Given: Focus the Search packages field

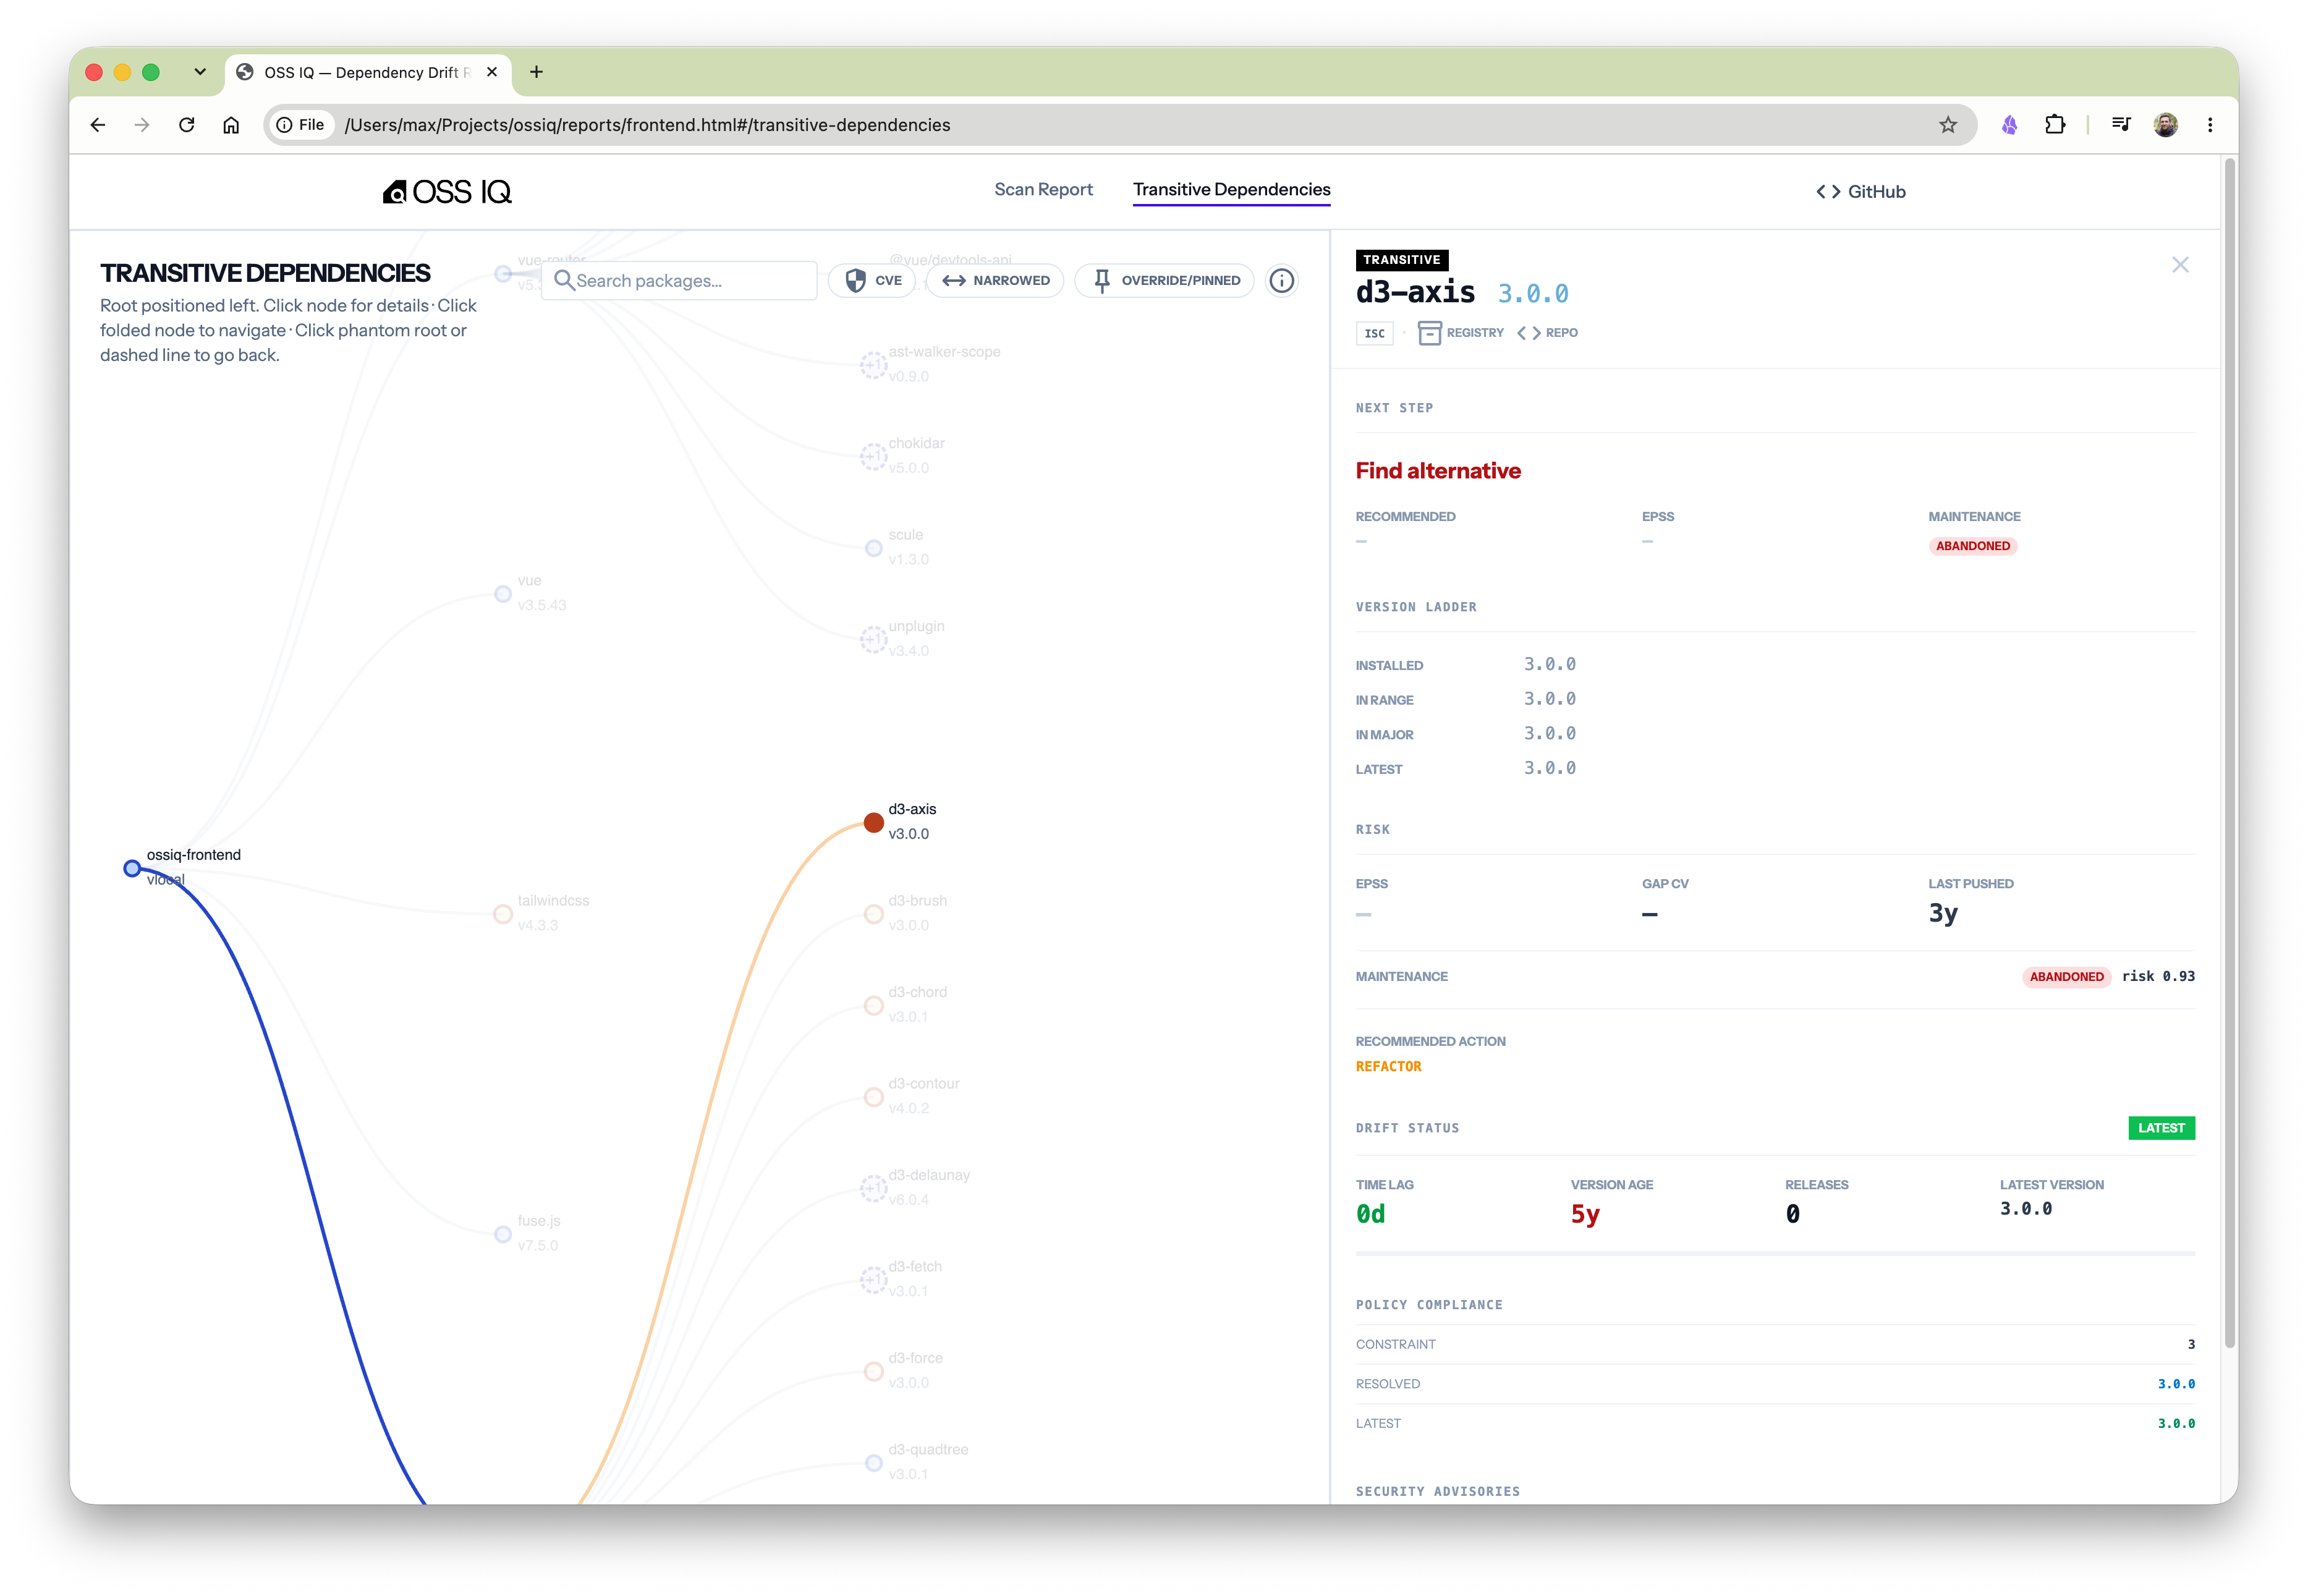Looking at the screenshot, I should 680,281.
